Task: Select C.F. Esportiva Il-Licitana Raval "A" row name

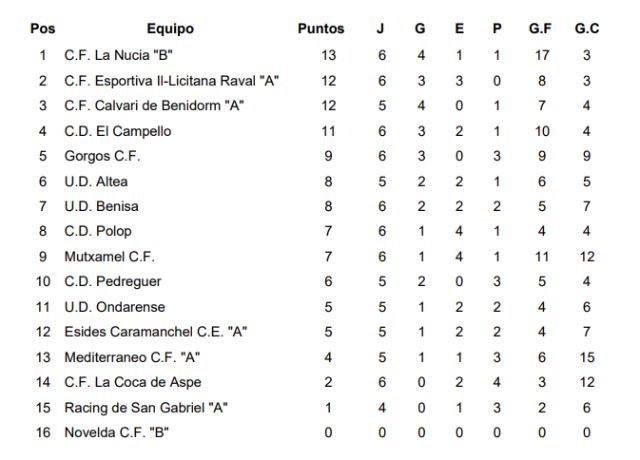Action: pyautogui.click(x=171, y=80)
